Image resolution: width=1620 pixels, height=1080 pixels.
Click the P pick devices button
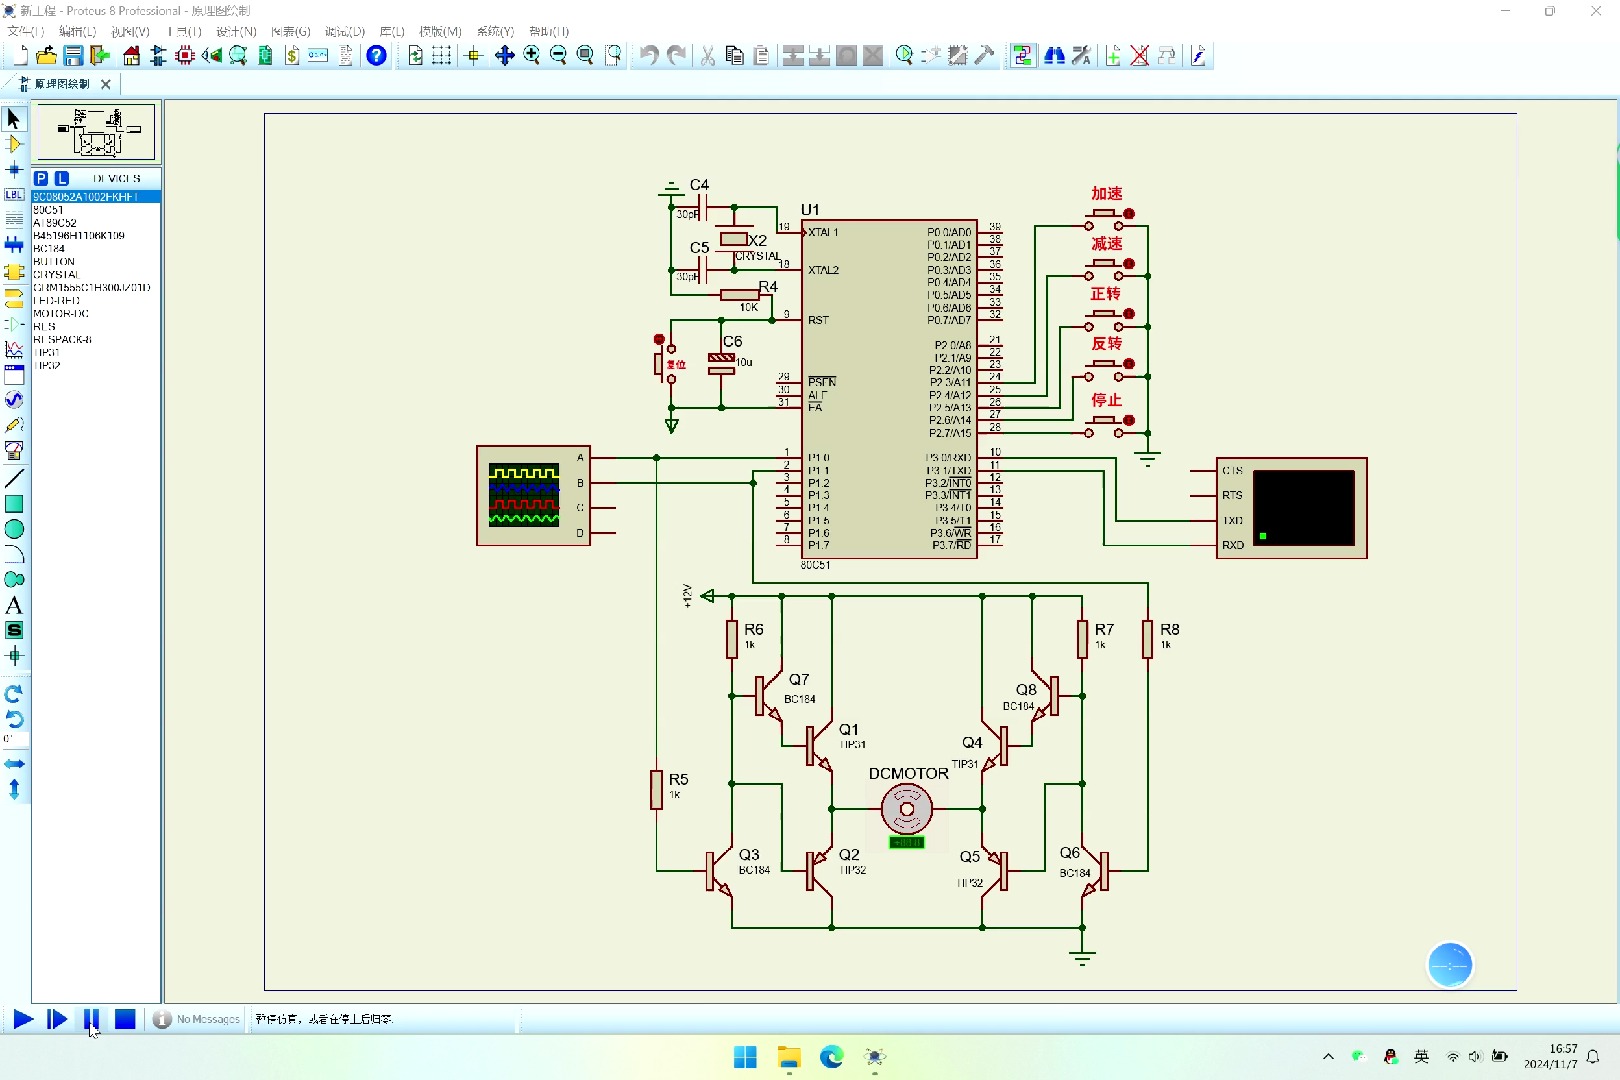41,178
